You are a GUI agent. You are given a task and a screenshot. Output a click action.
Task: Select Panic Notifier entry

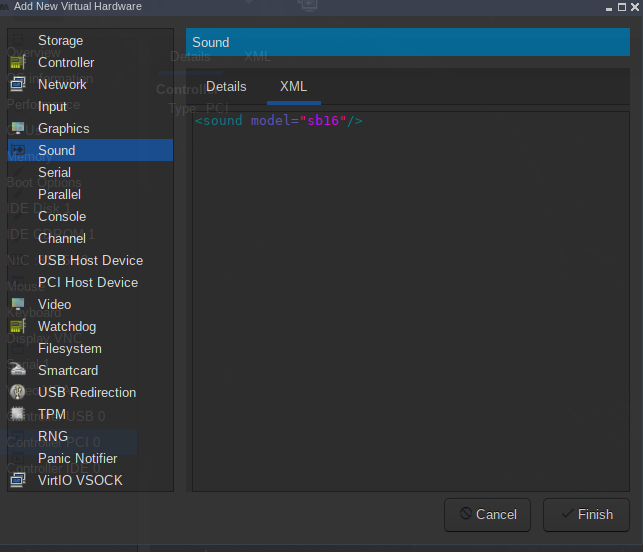click(90, 458)
